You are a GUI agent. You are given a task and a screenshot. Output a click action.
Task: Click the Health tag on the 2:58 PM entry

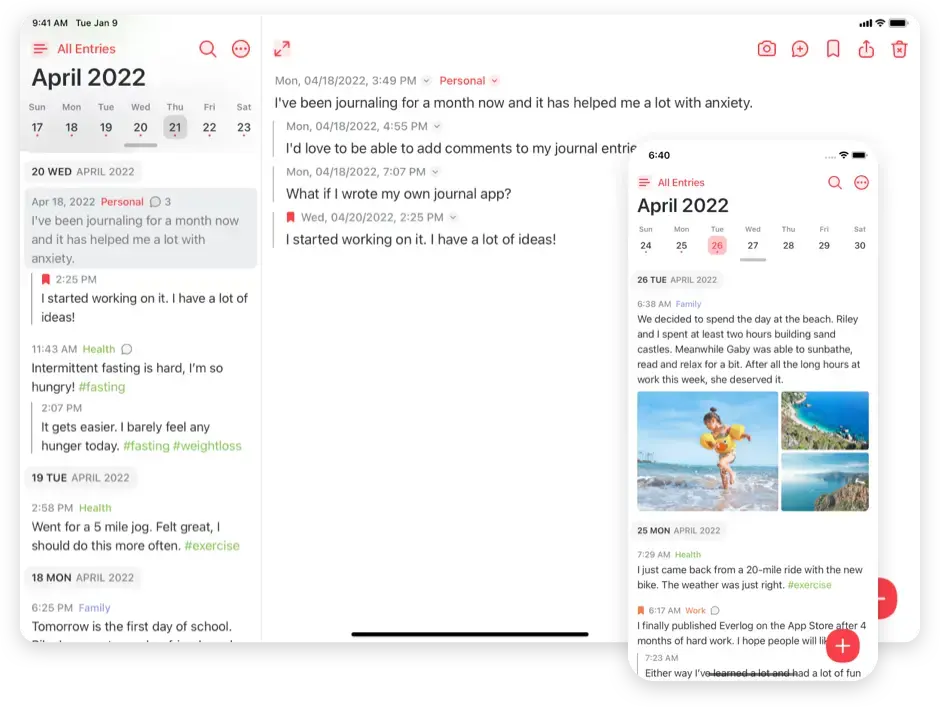click(95, 508)
